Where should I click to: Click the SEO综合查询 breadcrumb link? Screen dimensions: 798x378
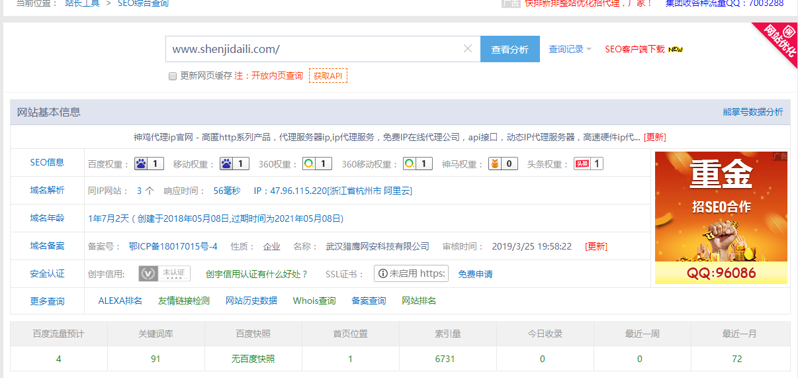tap(143, 4)
